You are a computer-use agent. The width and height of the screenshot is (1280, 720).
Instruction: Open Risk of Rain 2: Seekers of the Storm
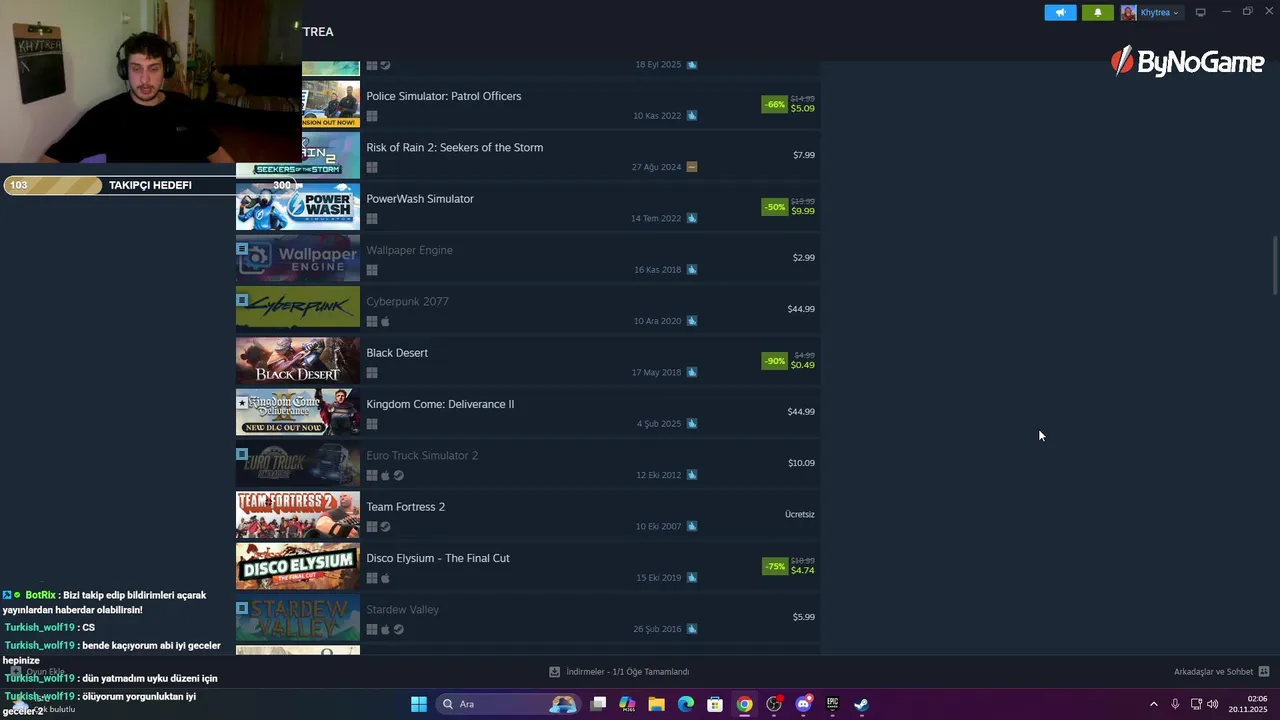[x=528, y=155]
